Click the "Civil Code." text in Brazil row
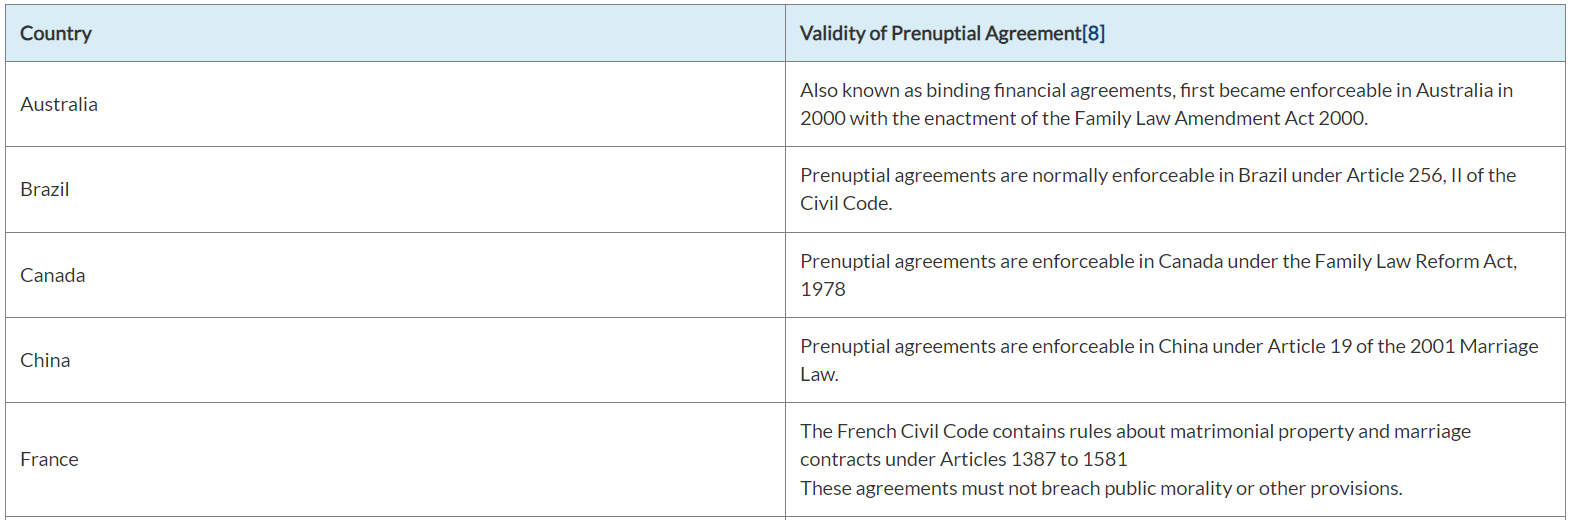The image size is (1569, 520). click(846, 203)
